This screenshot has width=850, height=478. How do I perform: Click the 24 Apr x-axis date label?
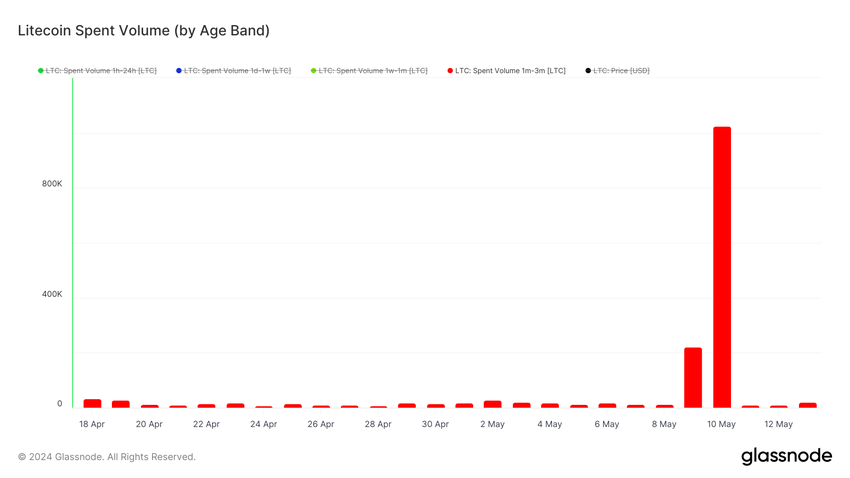[x=263, y=424]
